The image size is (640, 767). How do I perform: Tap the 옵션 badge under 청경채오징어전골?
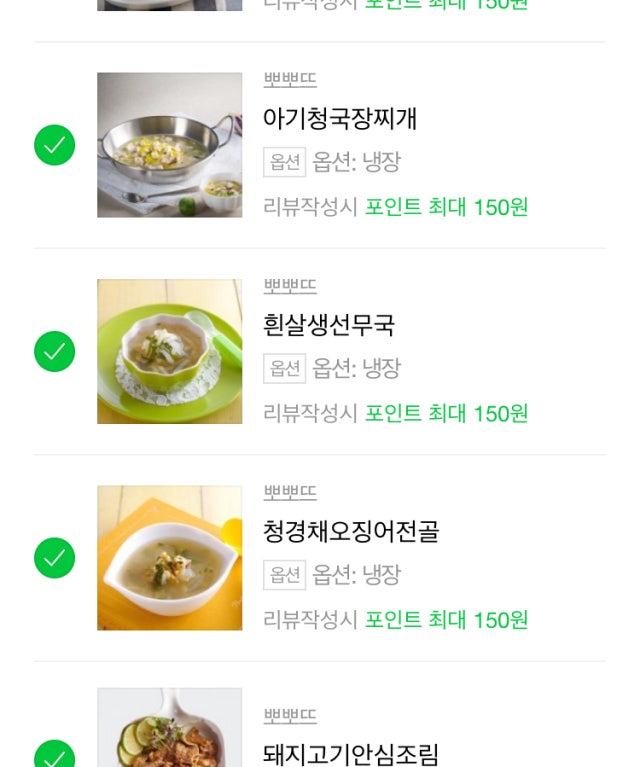[284, 575]
